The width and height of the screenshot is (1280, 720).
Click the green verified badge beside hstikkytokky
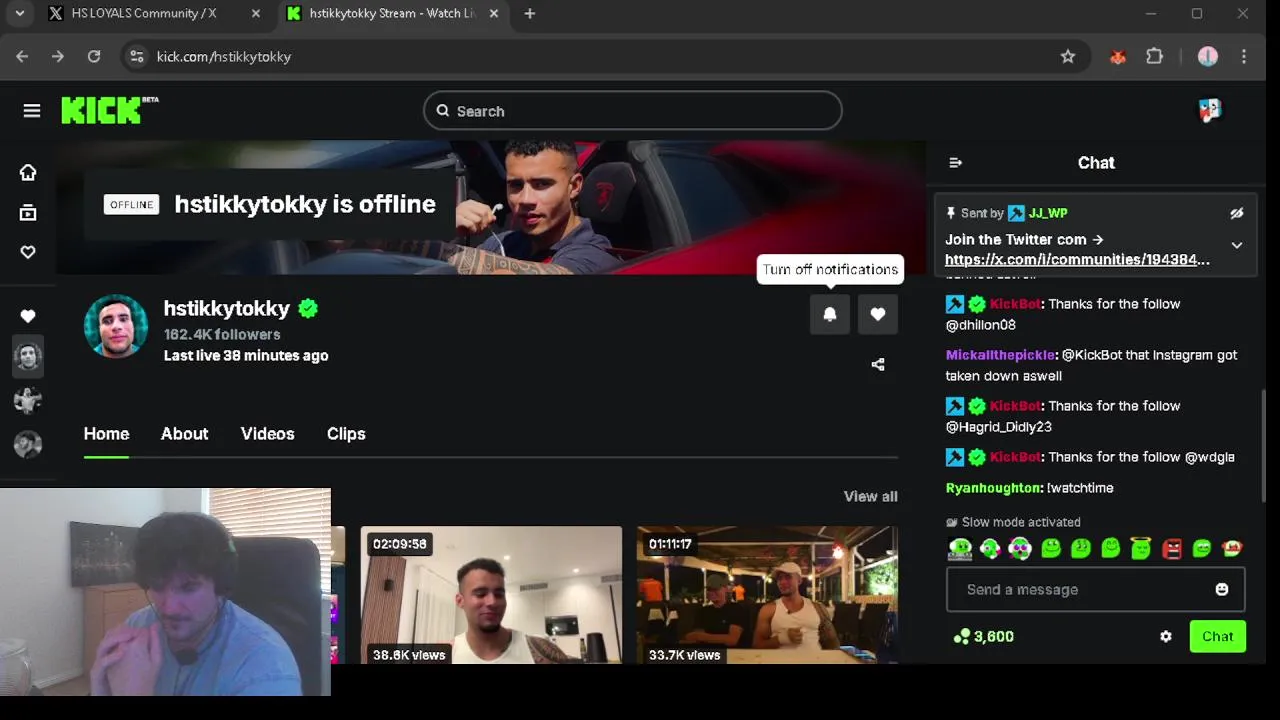coord(308,308)
